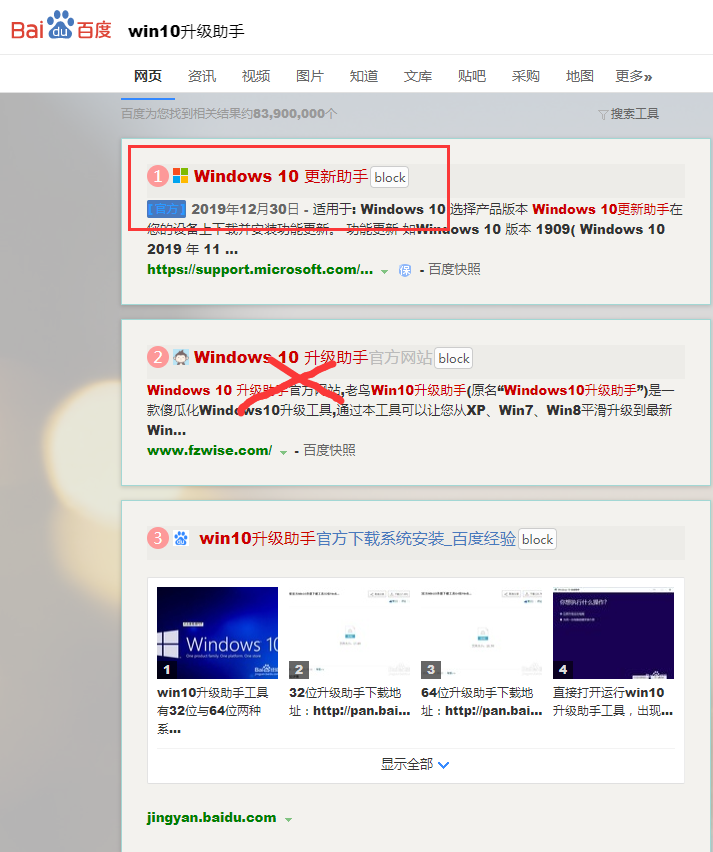Switch to the 视频 tab

pyautogui.click(x=256, y=76)
